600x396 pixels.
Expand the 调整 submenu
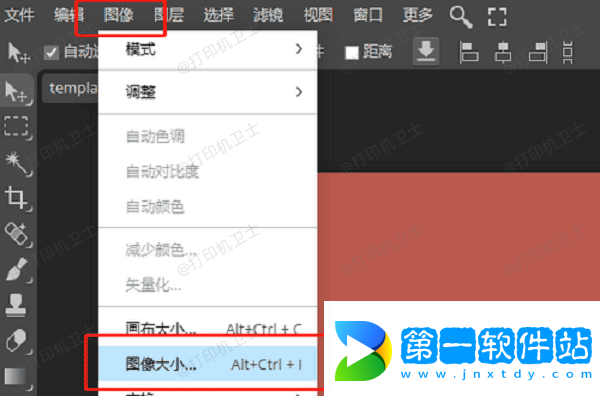pyautogui.click(x=208, y=92)
